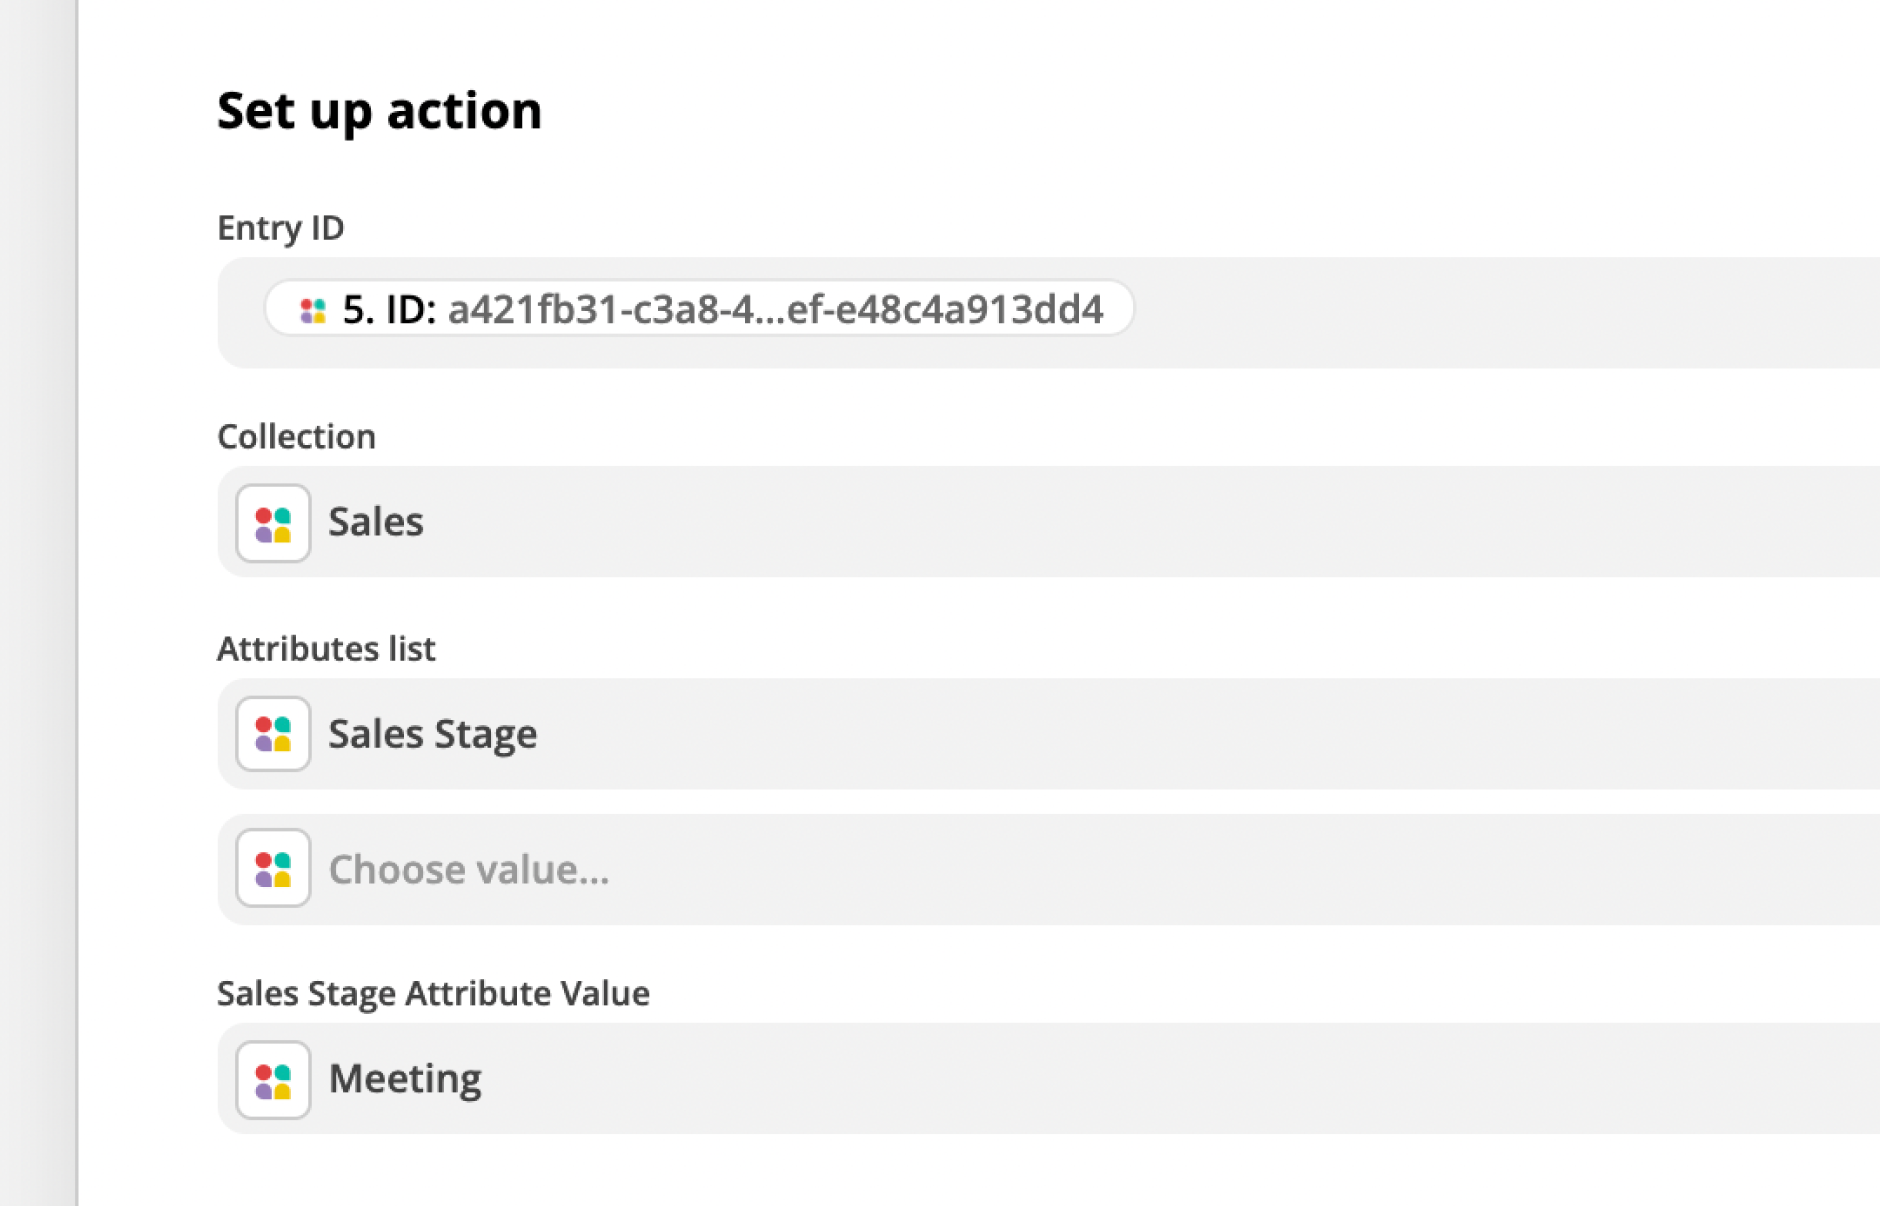
Task: Click the Collection field label
Action: tap(296, 437)
